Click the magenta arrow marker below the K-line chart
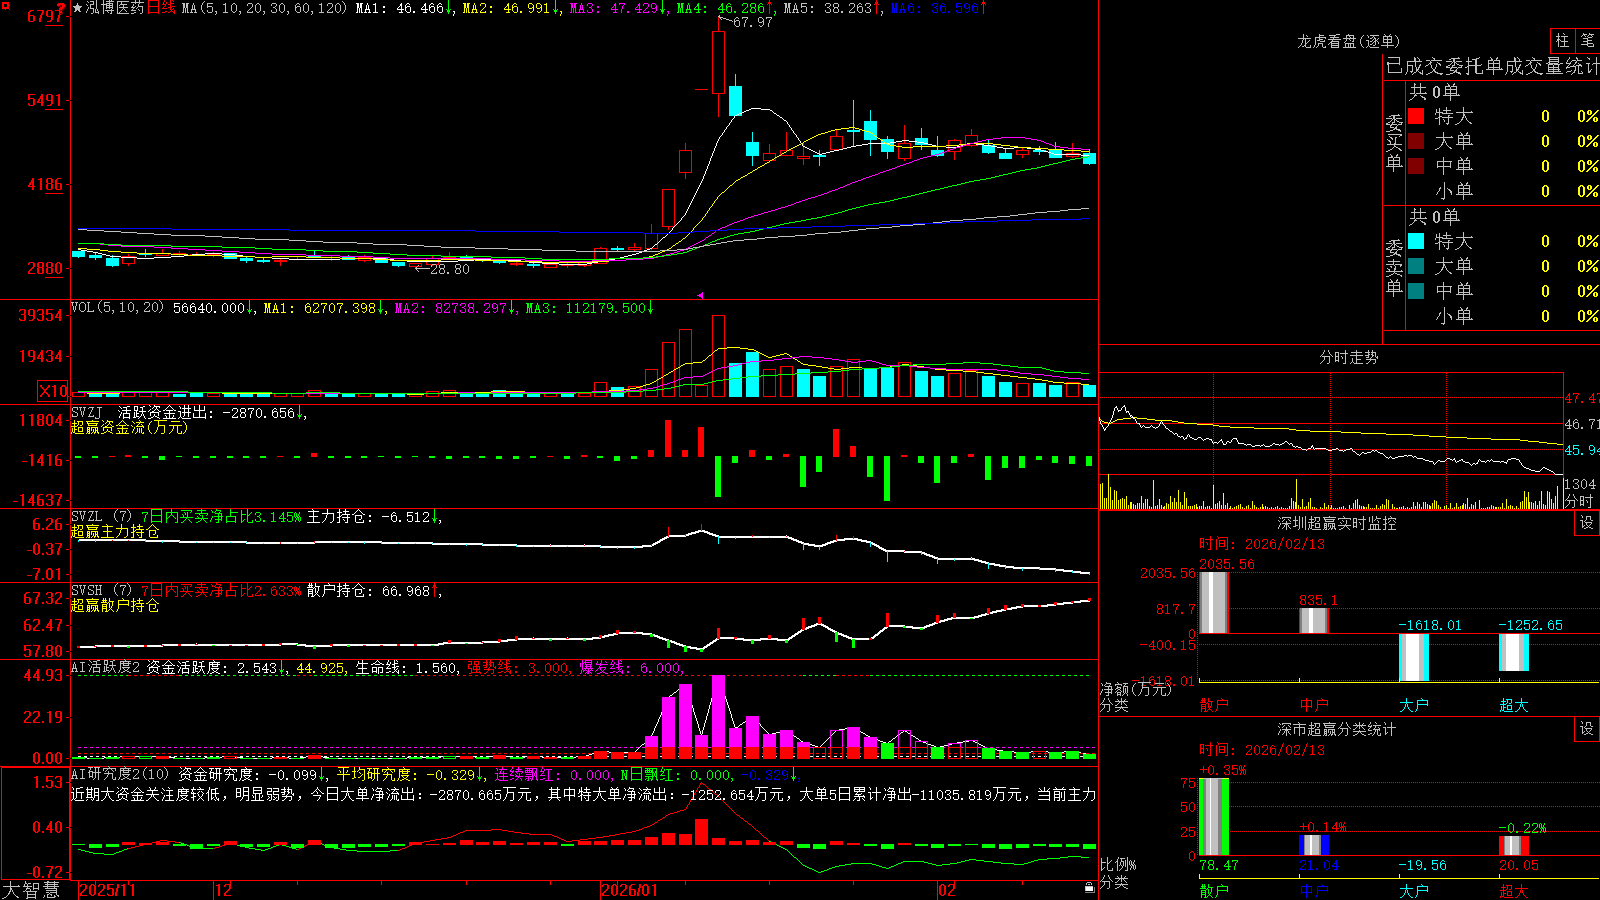Viewport: 1600px width, 900px height. [x=700, y=295]
